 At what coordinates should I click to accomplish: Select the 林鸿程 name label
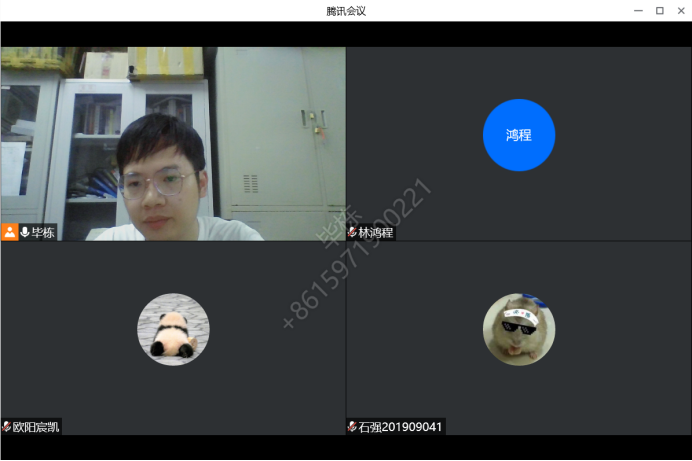click(x=376, y=232)
